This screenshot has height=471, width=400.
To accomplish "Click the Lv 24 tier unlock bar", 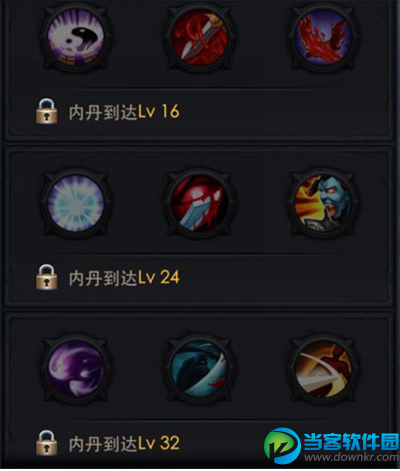I will click(x=199, y=279).
